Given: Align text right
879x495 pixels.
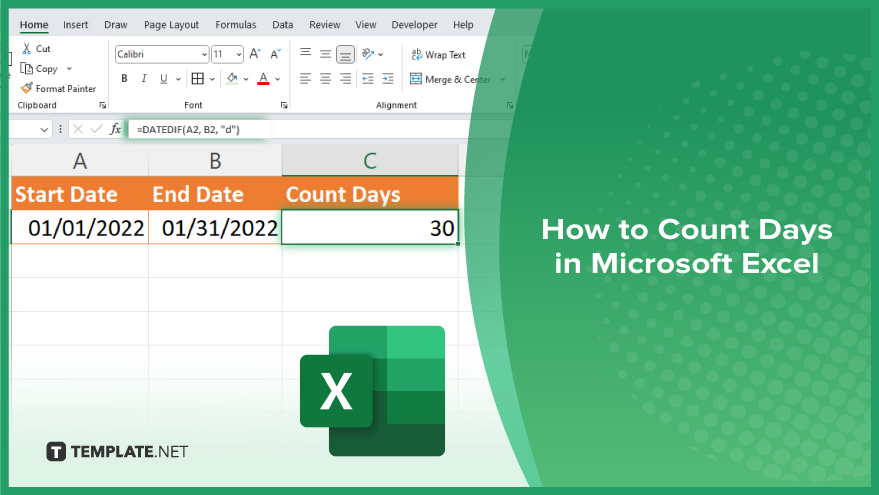Looking at the screenshot, I should 345,78.
